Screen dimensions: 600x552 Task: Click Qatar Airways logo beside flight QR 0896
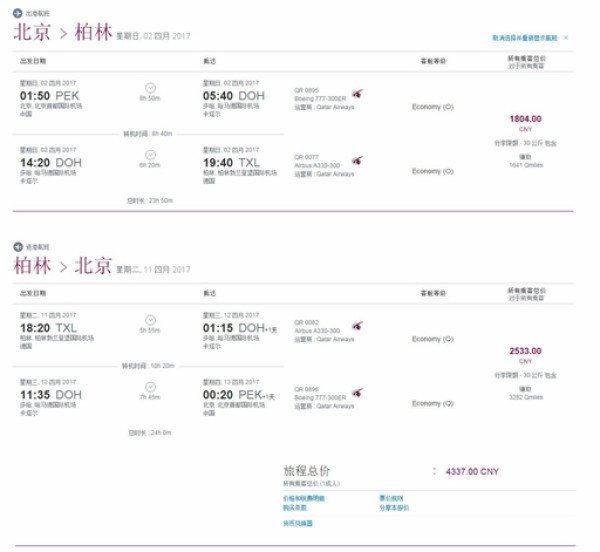[x=358, y=393]
